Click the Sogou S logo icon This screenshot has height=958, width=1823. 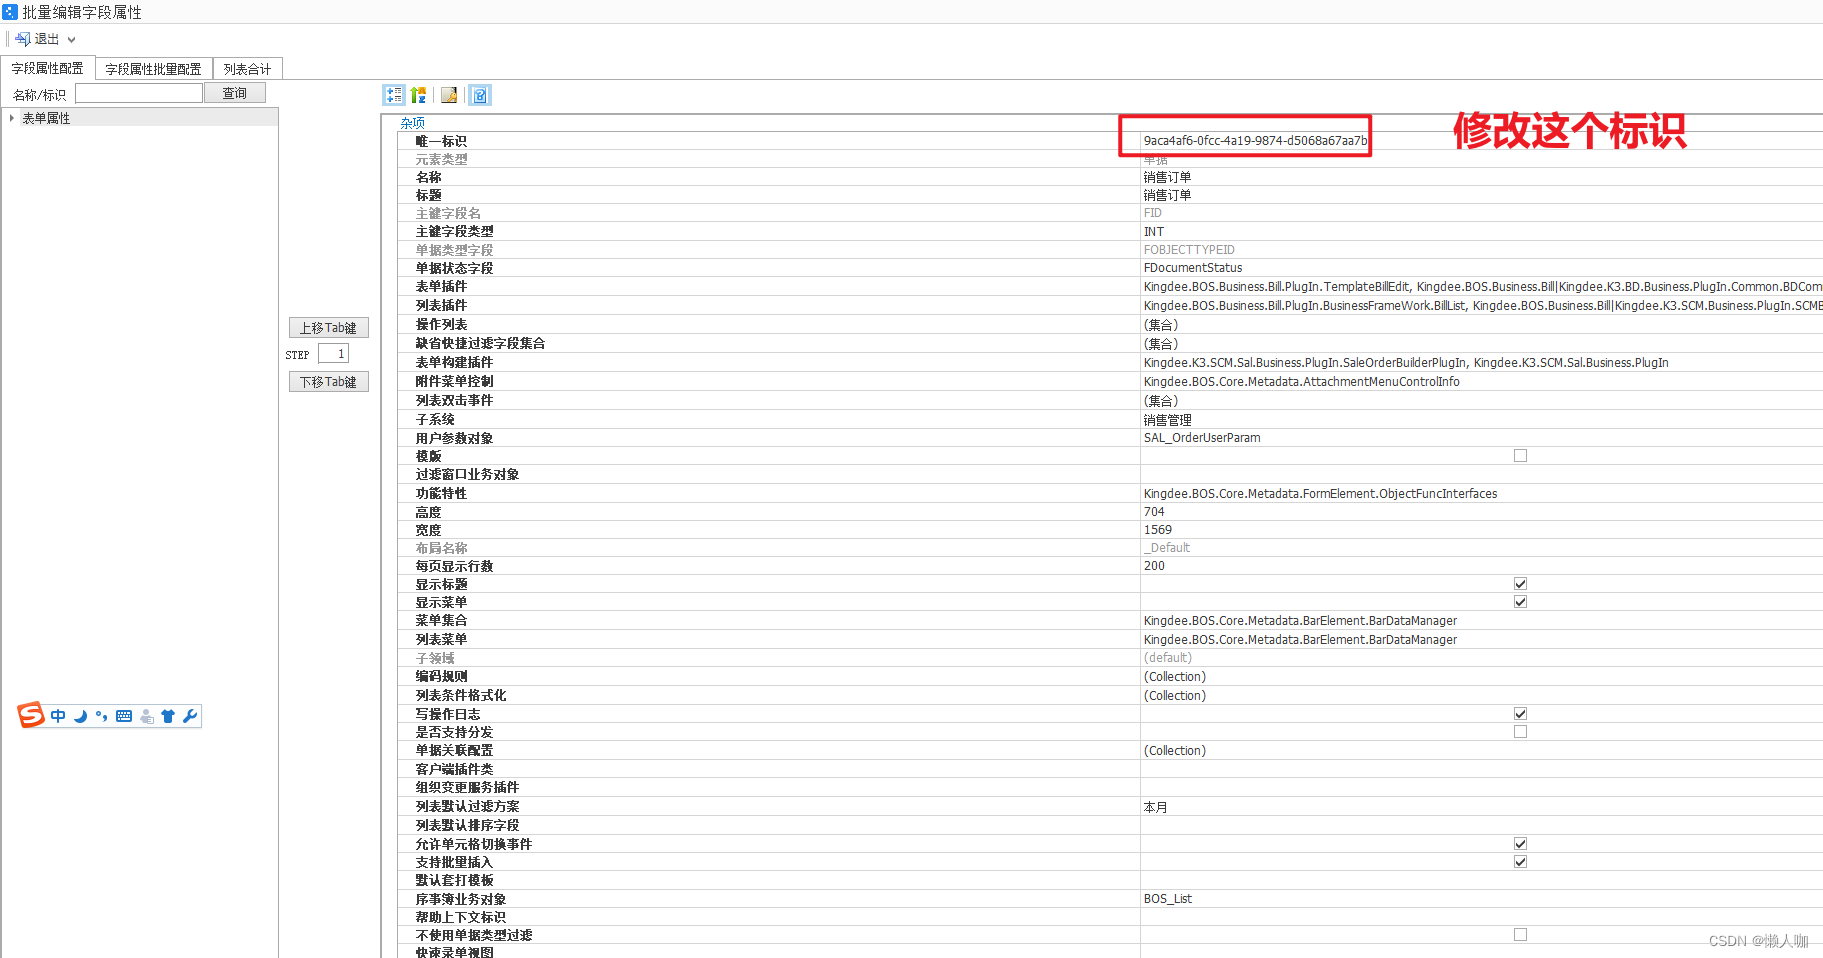coord(31,715)
